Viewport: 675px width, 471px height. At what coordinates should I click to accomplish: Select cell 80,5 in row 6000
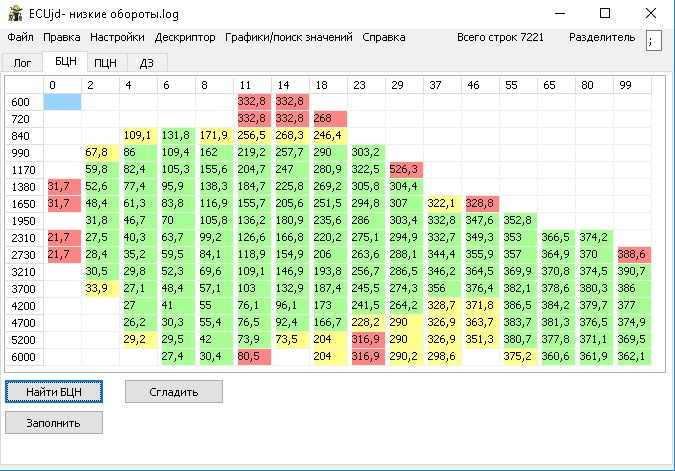pos(253,356)
